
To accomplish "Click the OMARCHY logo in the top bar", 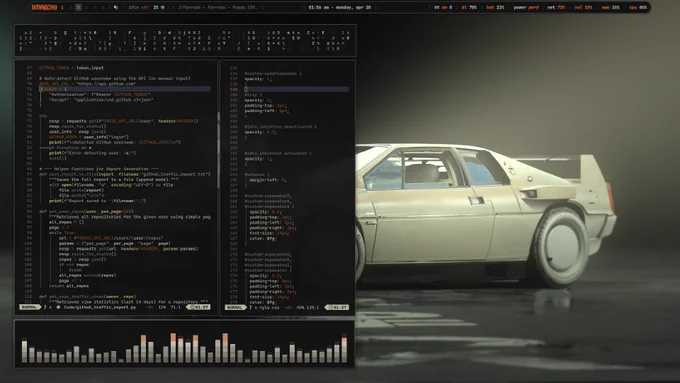I will pyautogui.click(x=44, y=7).
